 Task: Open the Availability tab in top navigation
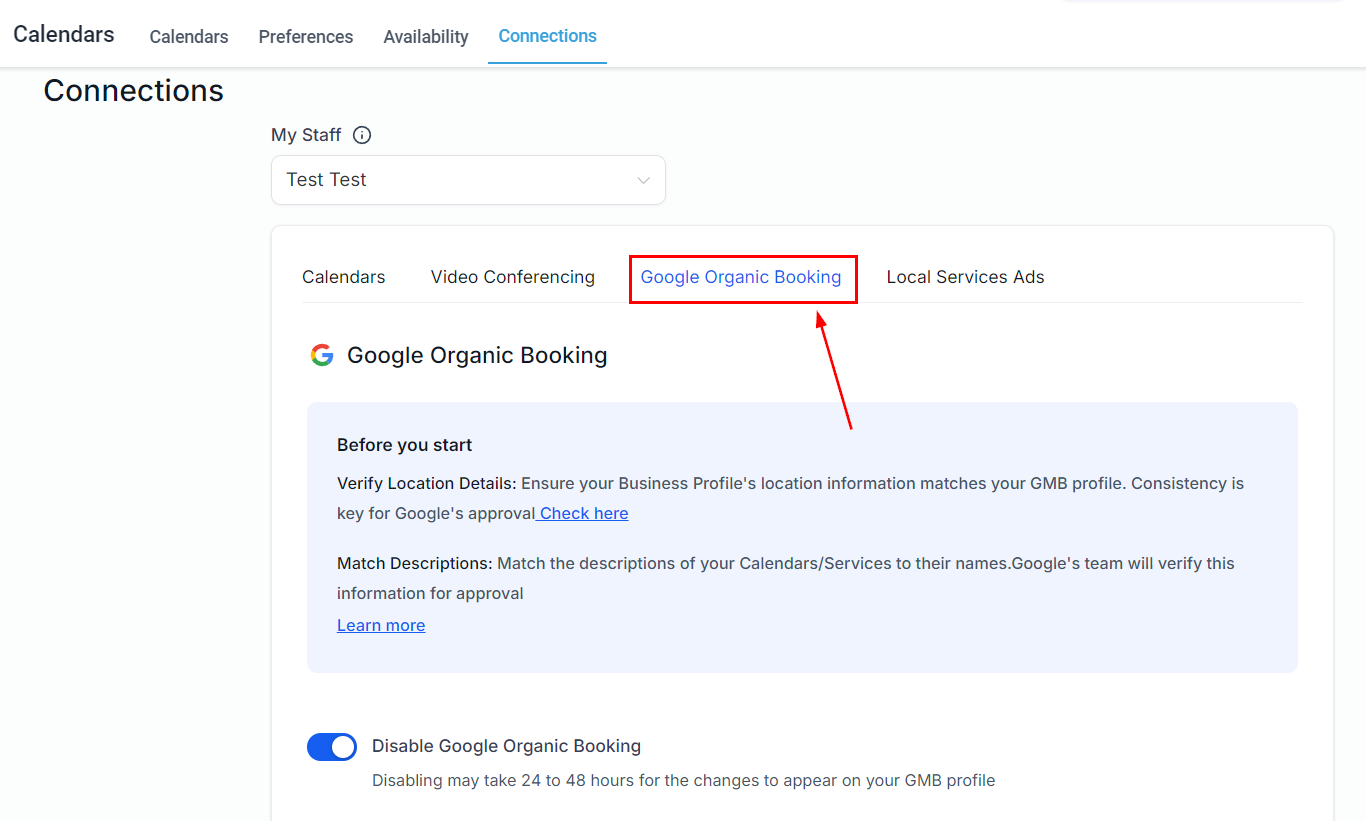point(426,37)
